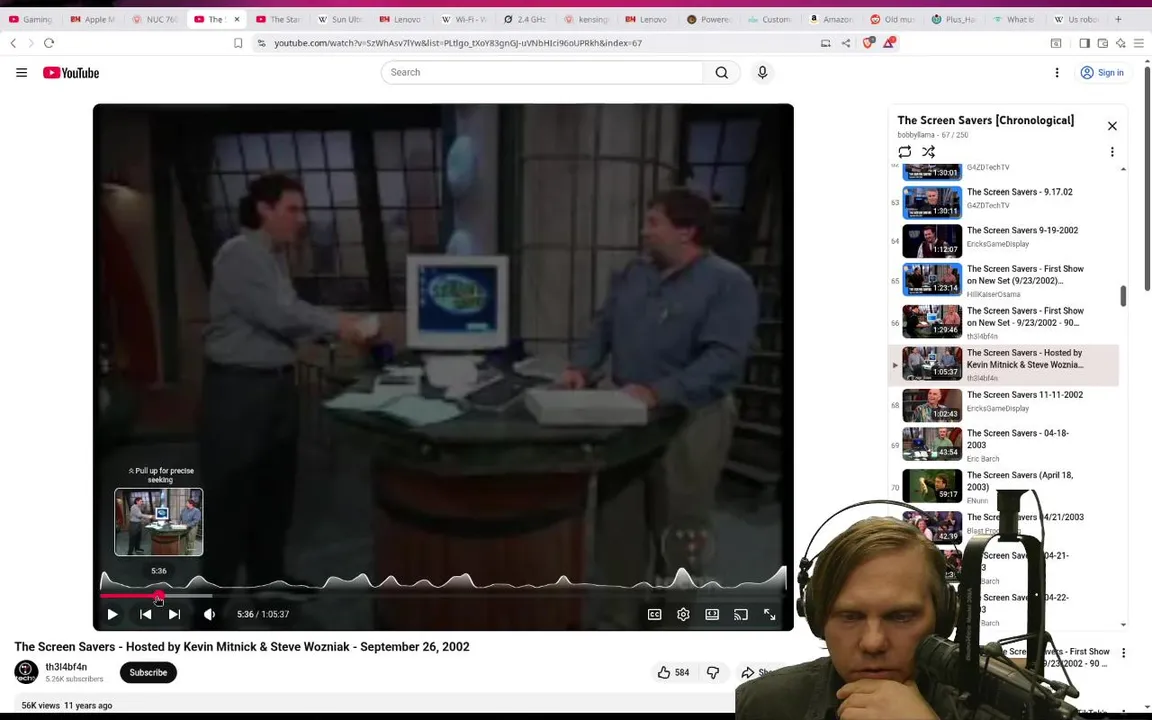Open Leo AI assistant
1152x720 pixels.
(1120, 43)
